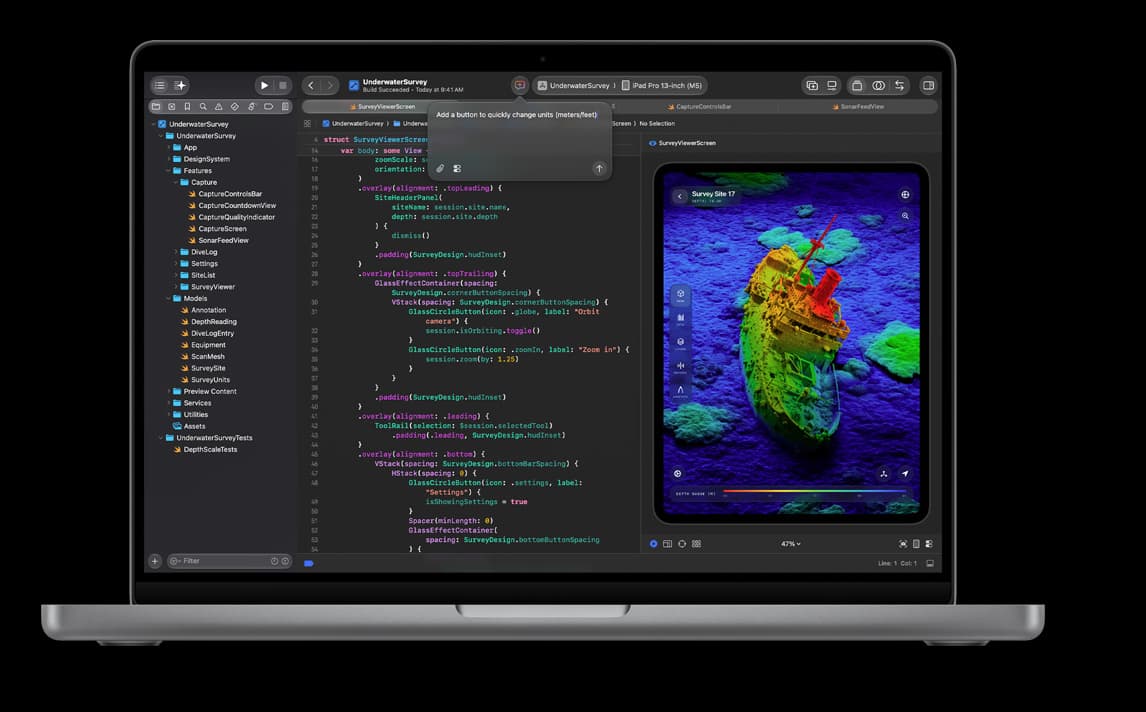This screenshot has width=1146, height=712.
Task: Tap the zoom in magnifier in the preview
Action: point(905,216)
